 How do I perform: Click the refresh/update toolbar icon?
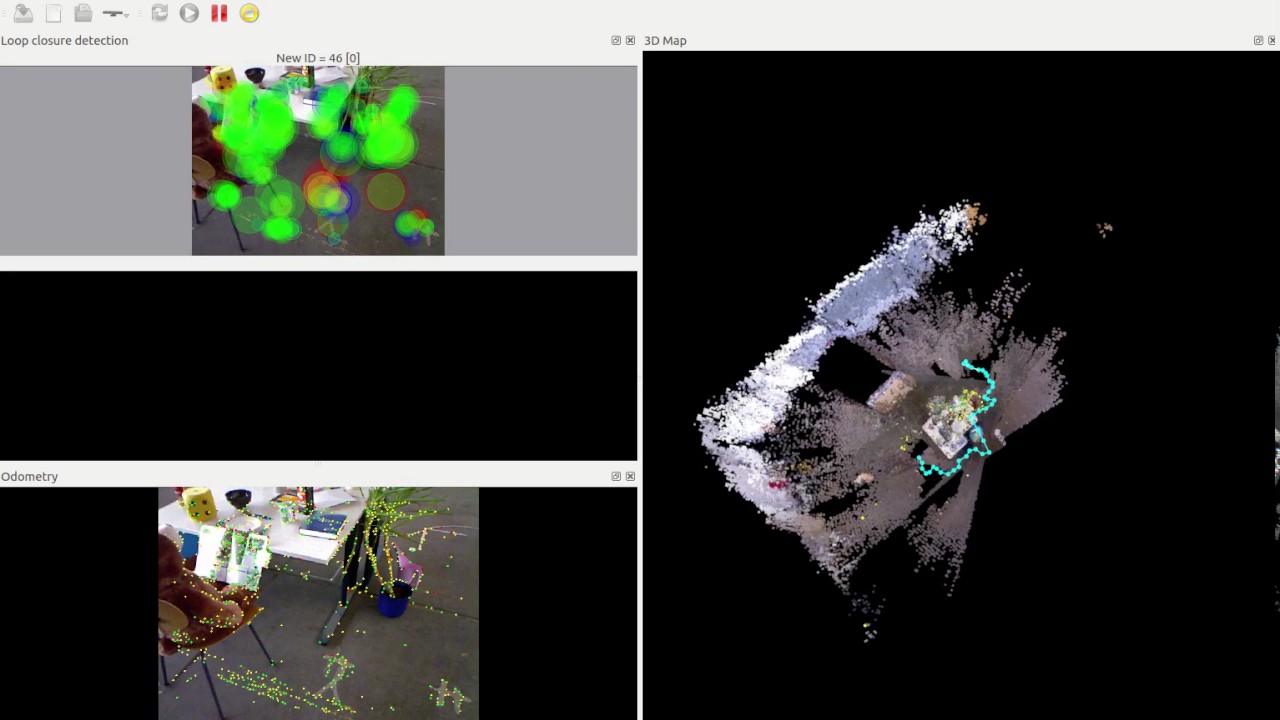(159, 13)
